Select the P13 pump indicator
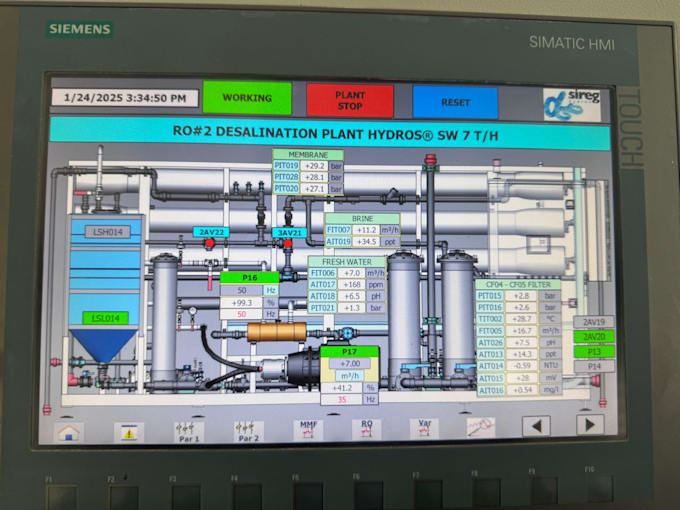The image size is (680, 510). tap(594, 352)
